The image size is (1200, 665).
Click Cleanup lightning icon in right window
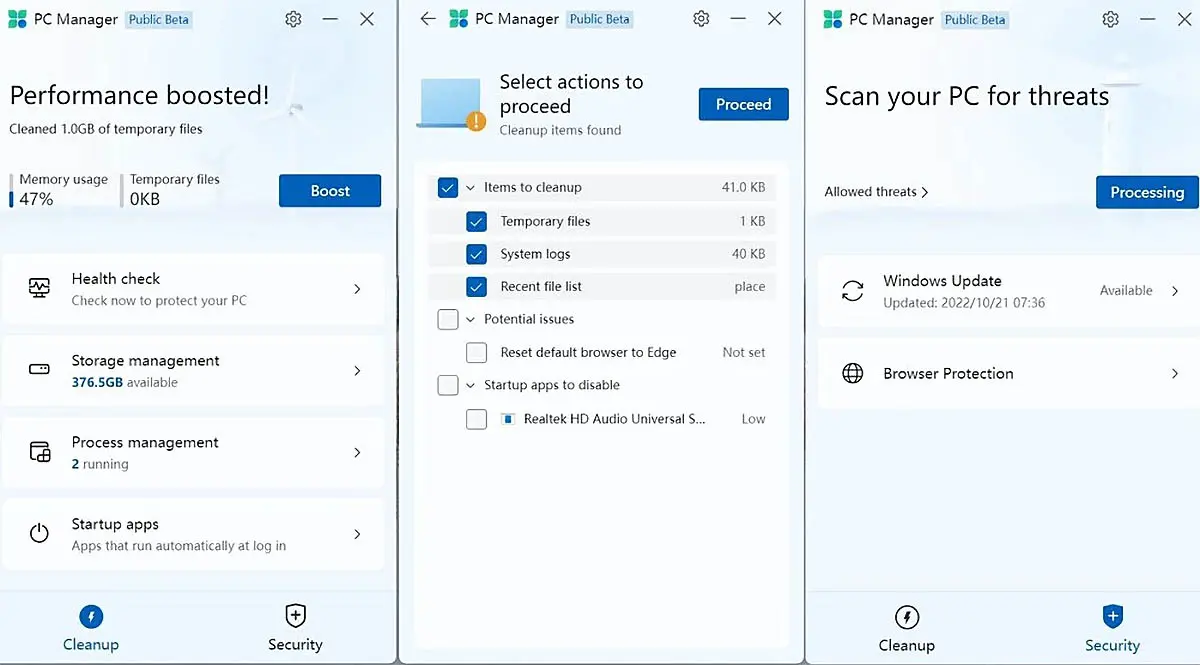point(907,616)
